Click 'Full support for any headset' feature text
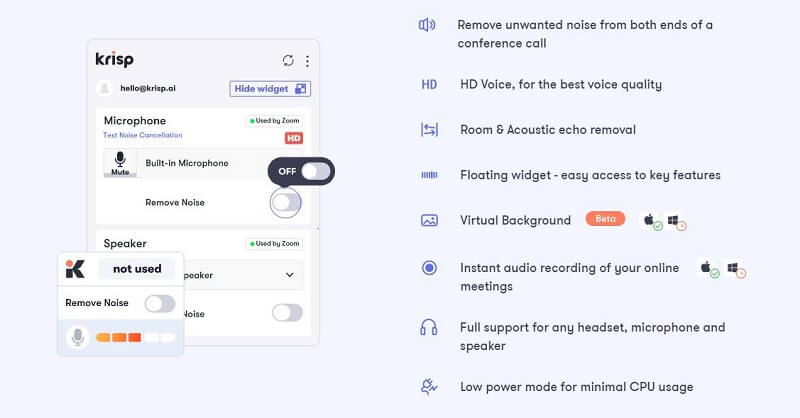The height and width of the screenshot is (418, 800). point(592,336)
